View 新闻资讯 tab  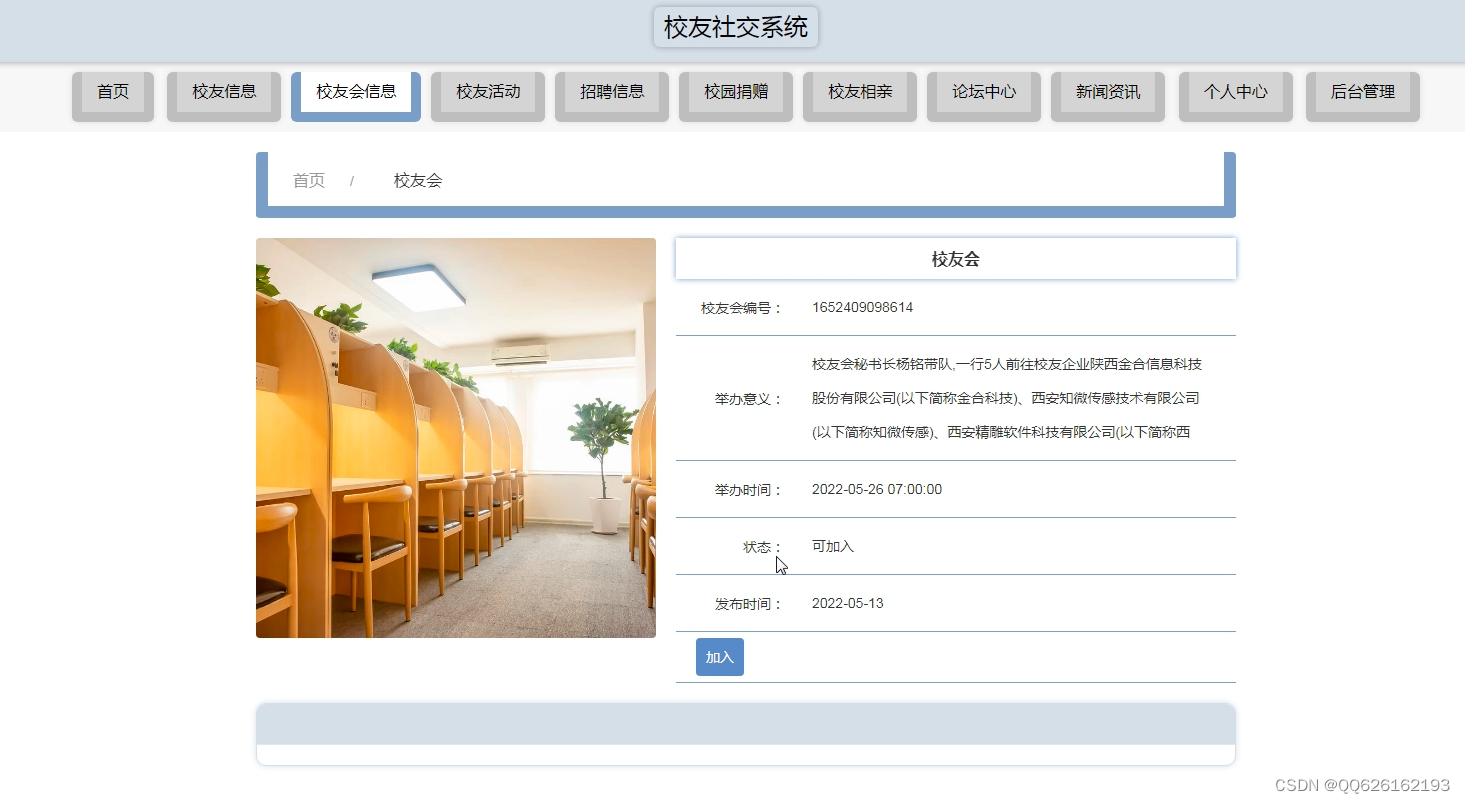click(x=1108, y=96)
